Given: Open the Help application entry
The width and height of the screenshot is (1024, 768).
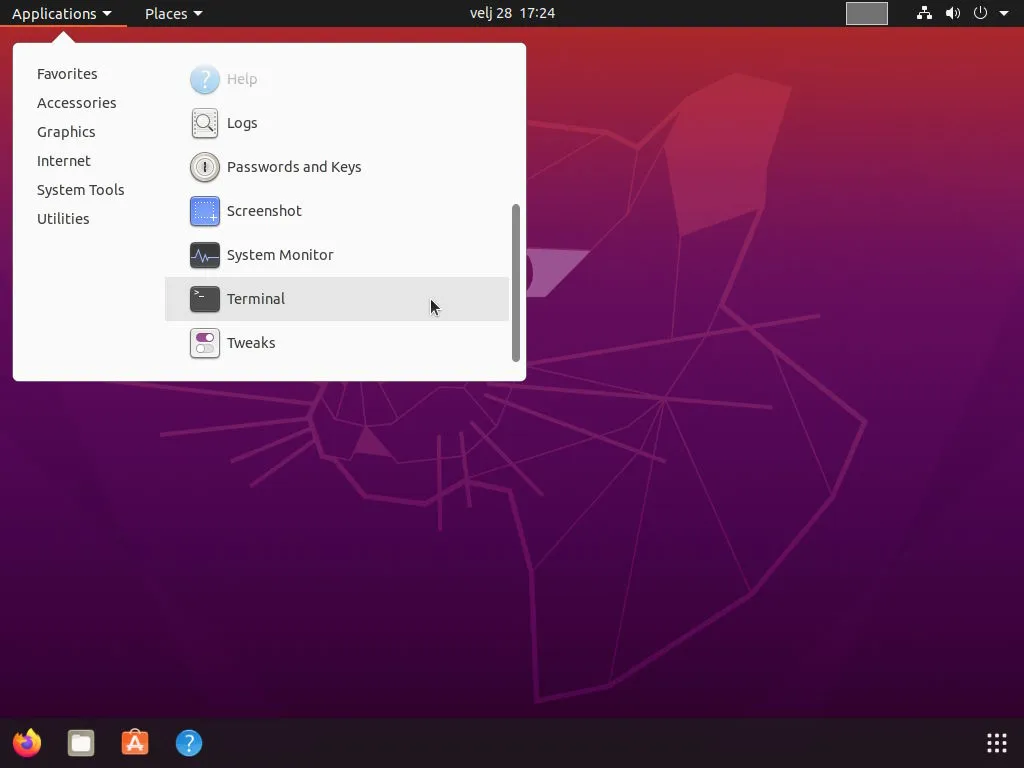Looking at the screenshot, I should [x=241, y=79].
